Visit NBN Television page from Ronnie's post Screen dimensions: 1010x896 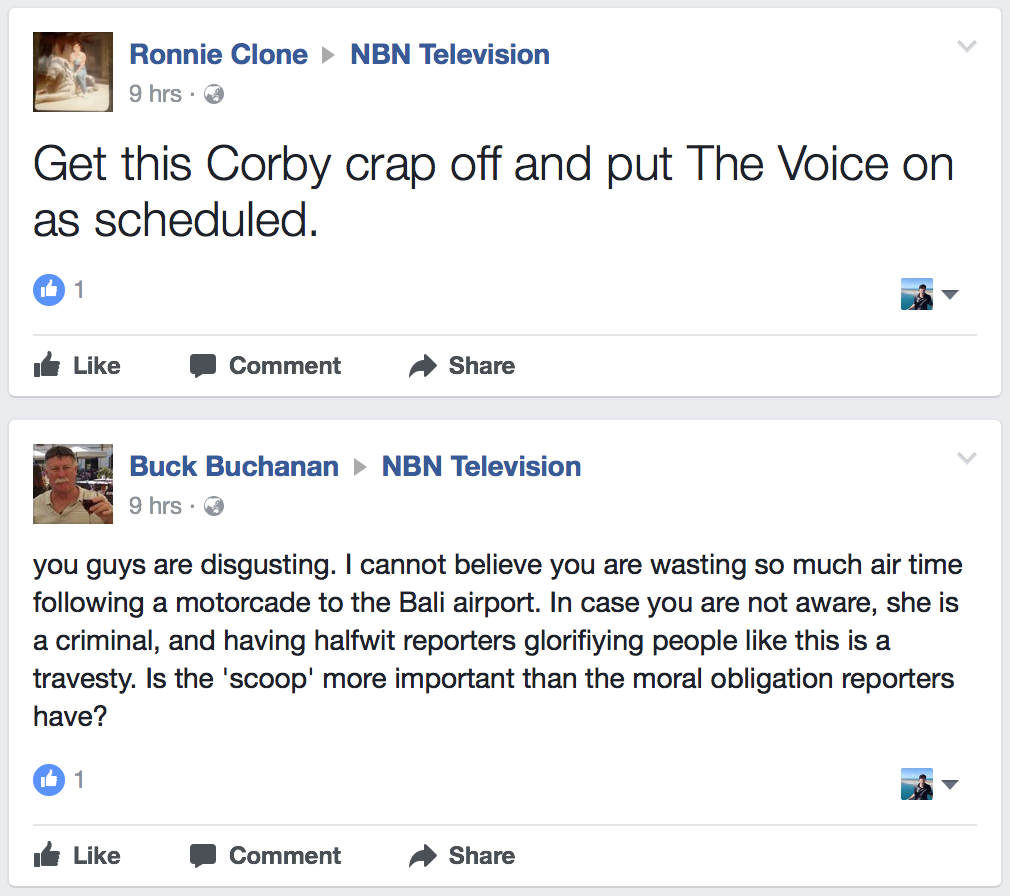450,54
